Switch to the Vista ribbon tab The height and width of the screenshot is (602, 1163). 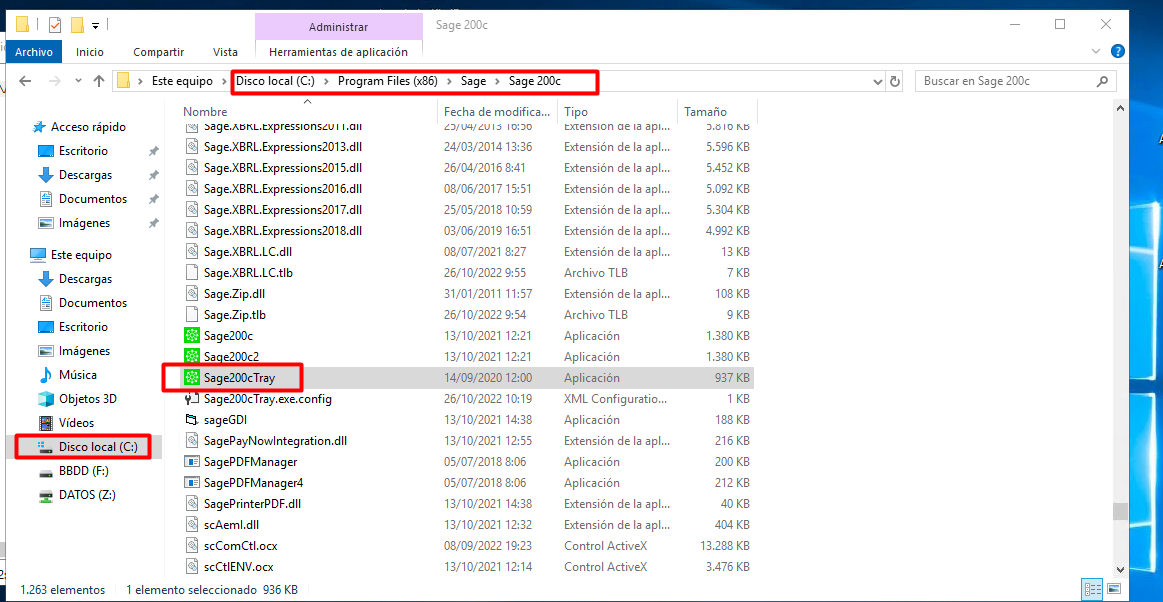(x=225, y=52)
